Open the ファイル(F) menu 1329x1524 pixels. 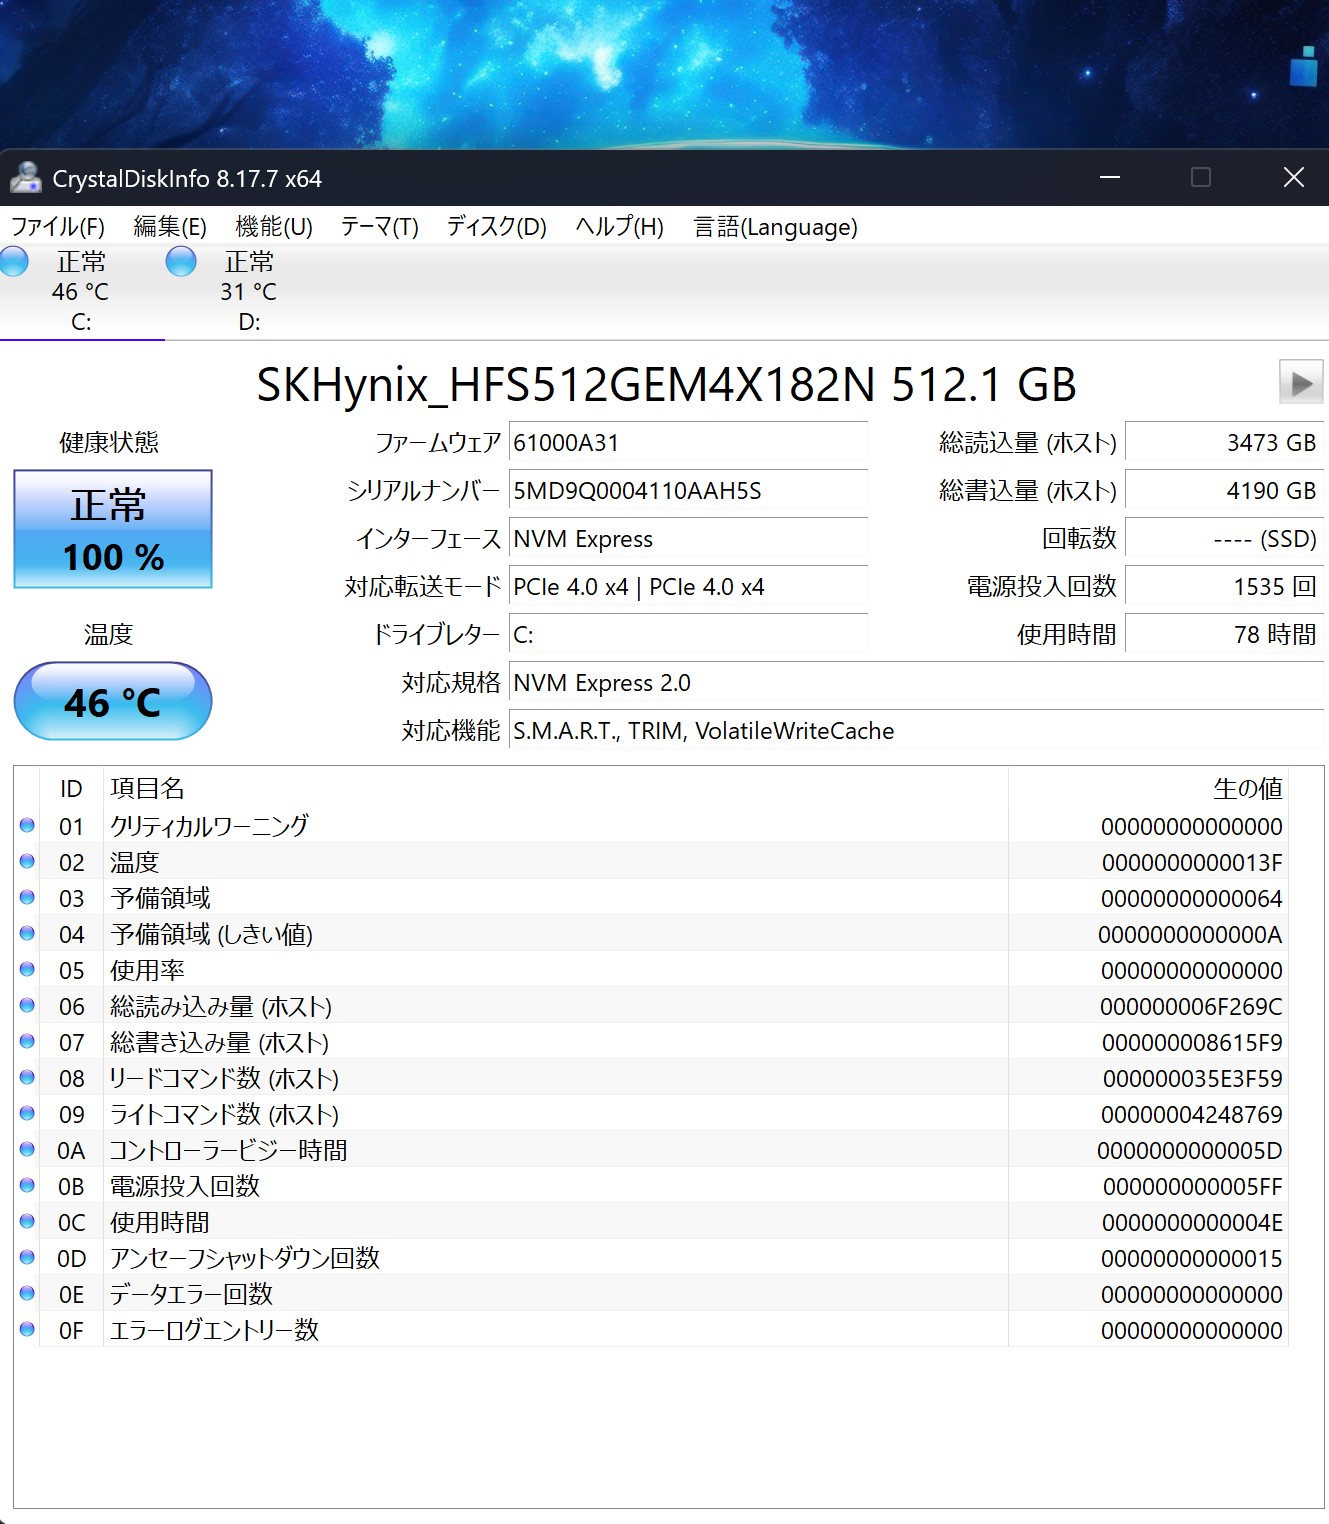coord(58,227)
